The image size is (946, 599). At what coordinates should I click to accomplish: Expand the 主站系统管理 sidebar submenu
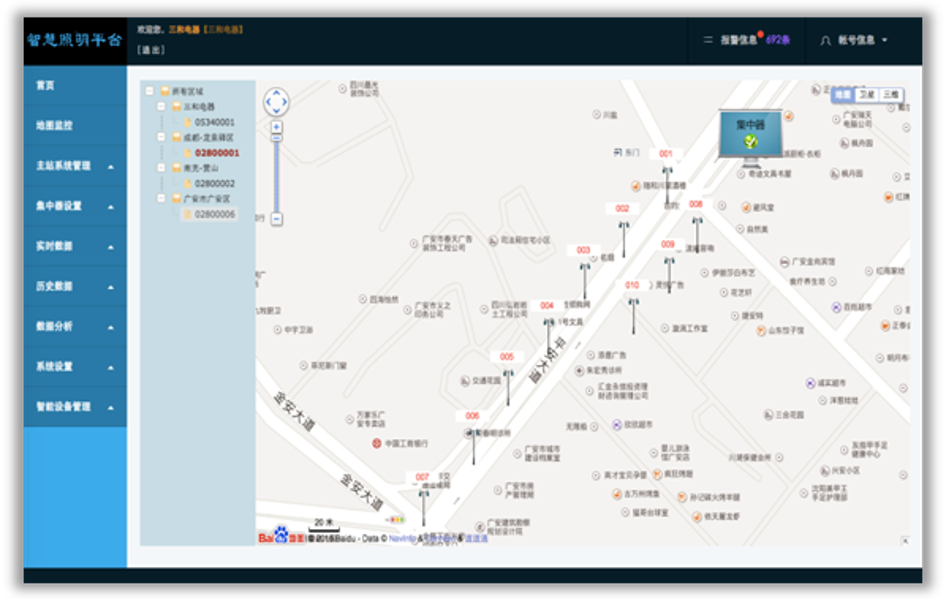pyautogui.click(x=110, y=166)
